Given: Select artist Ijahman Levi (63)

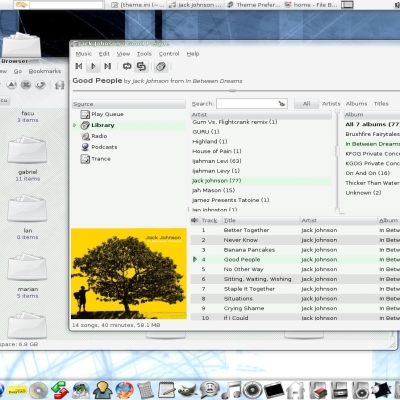Looking at the screenshot, I should (217, 161).
